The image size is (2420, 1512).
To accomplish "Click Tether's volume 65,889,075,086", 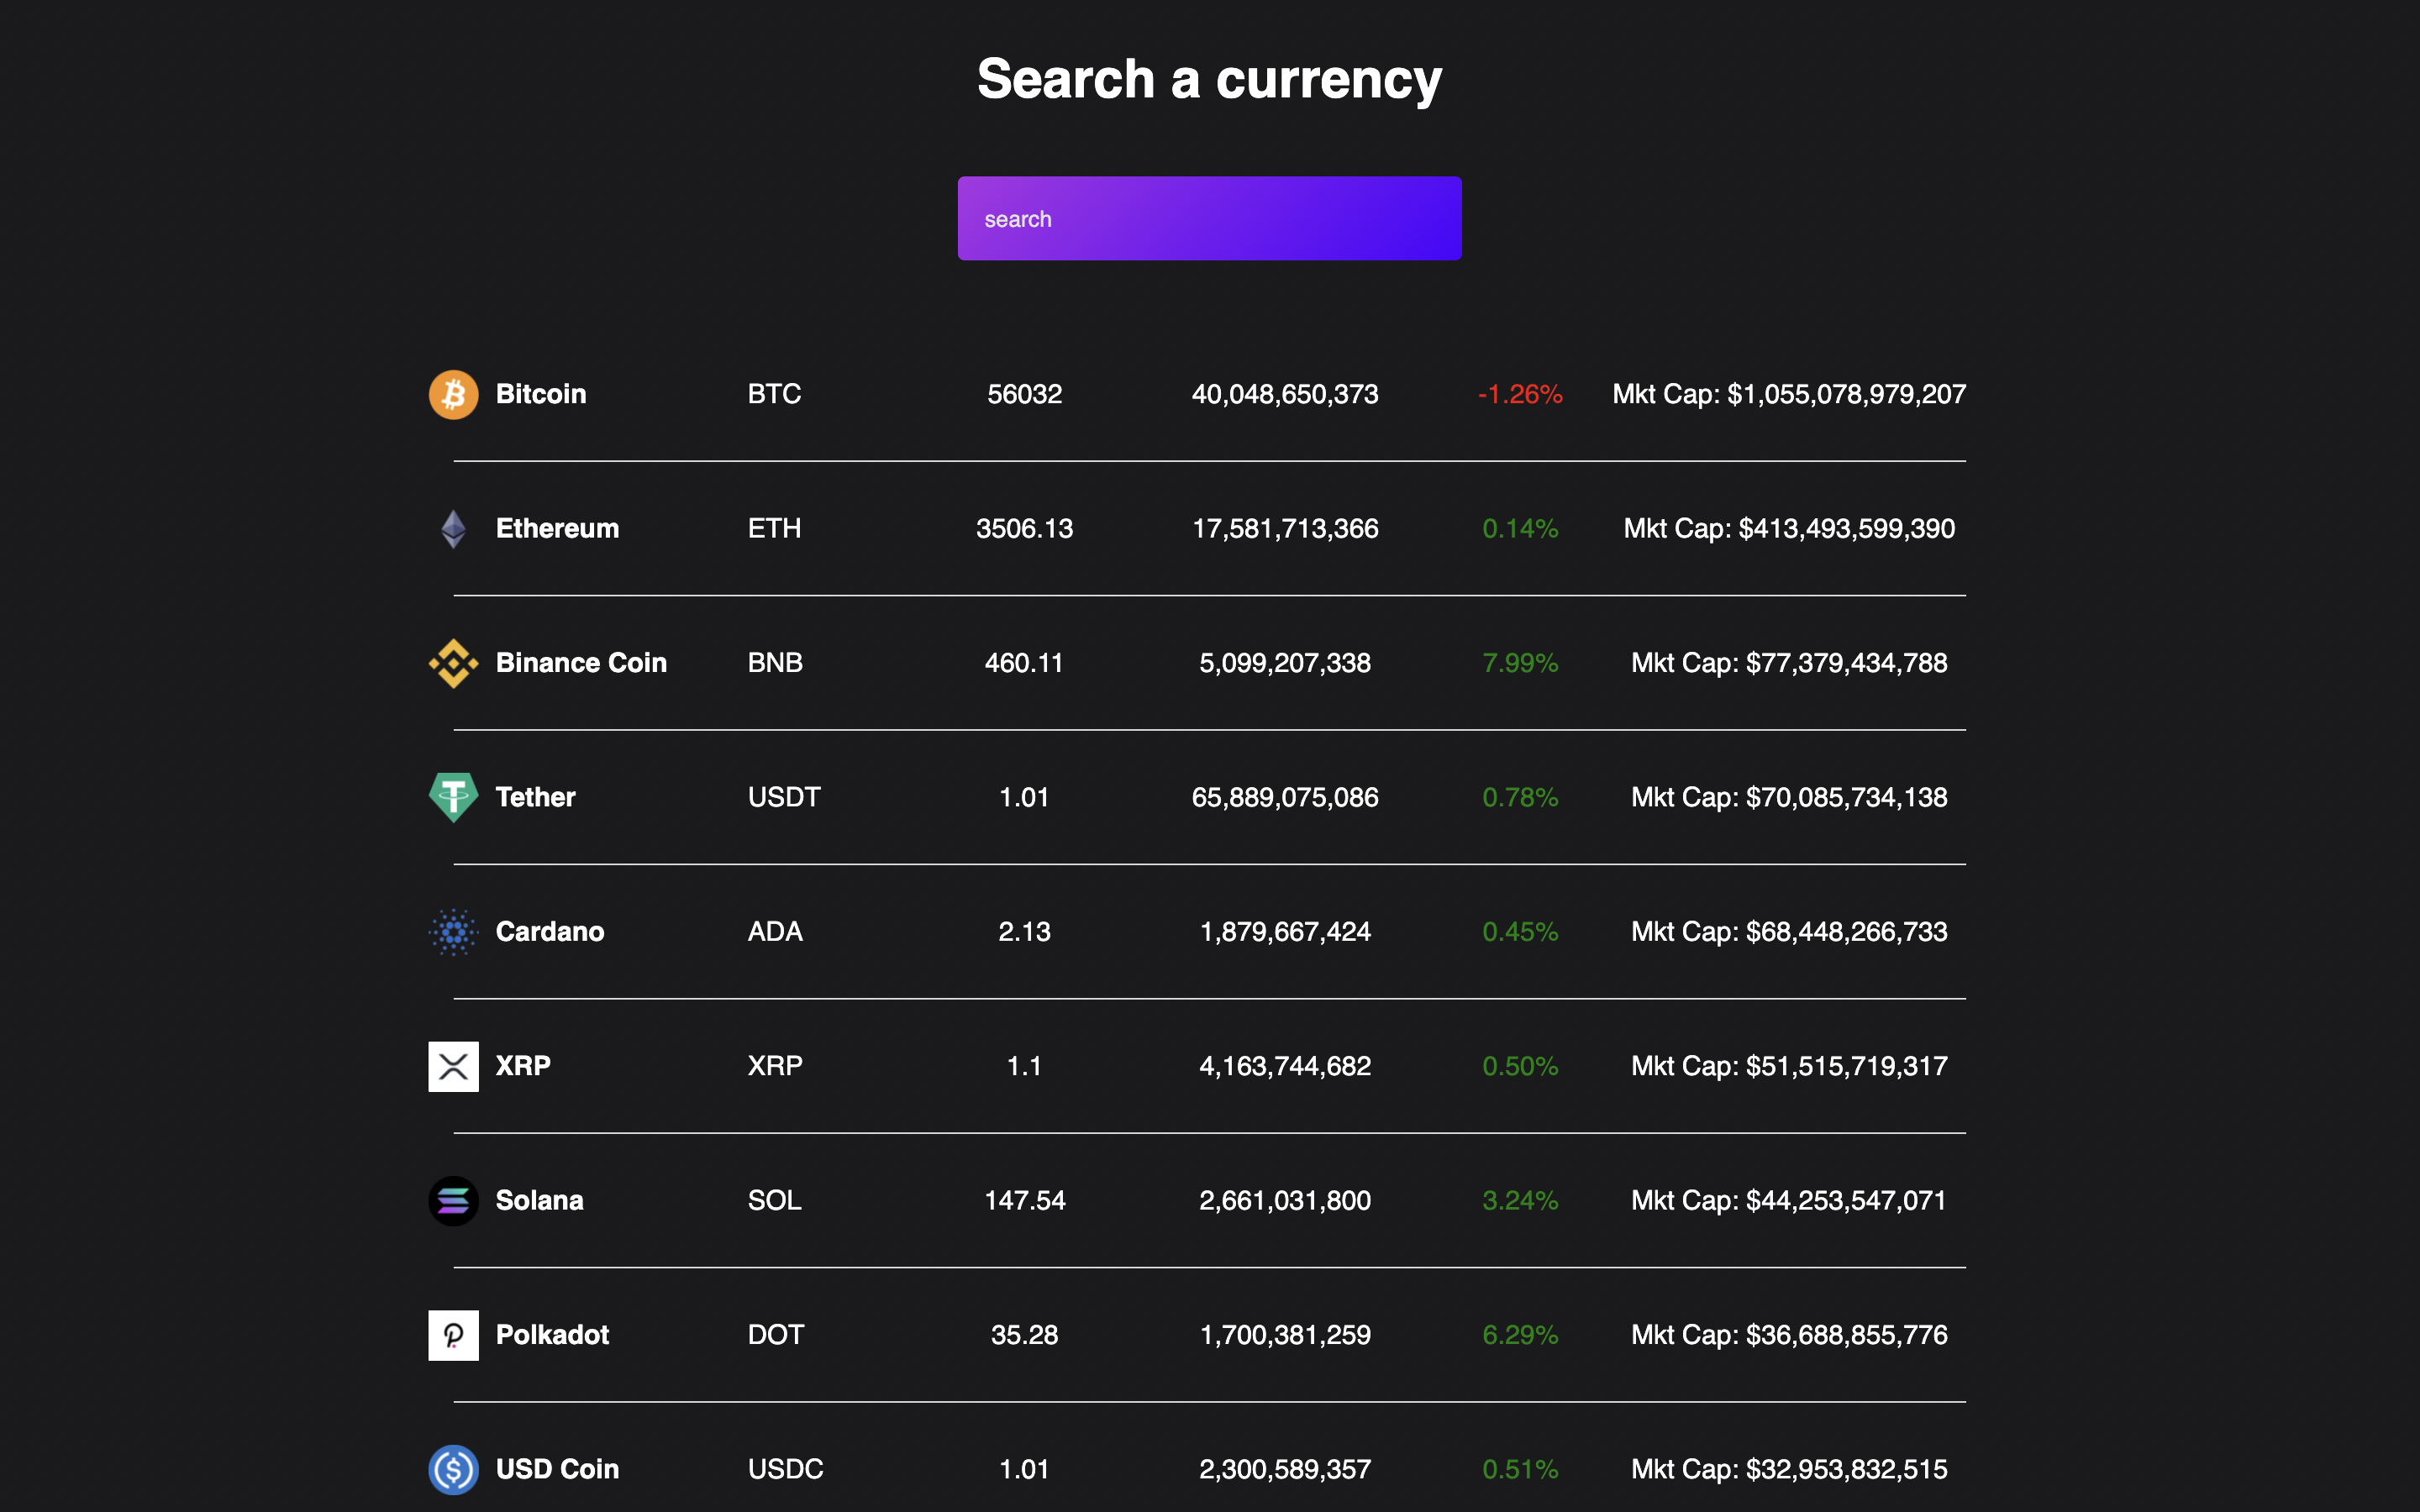I will point(1284,797).
